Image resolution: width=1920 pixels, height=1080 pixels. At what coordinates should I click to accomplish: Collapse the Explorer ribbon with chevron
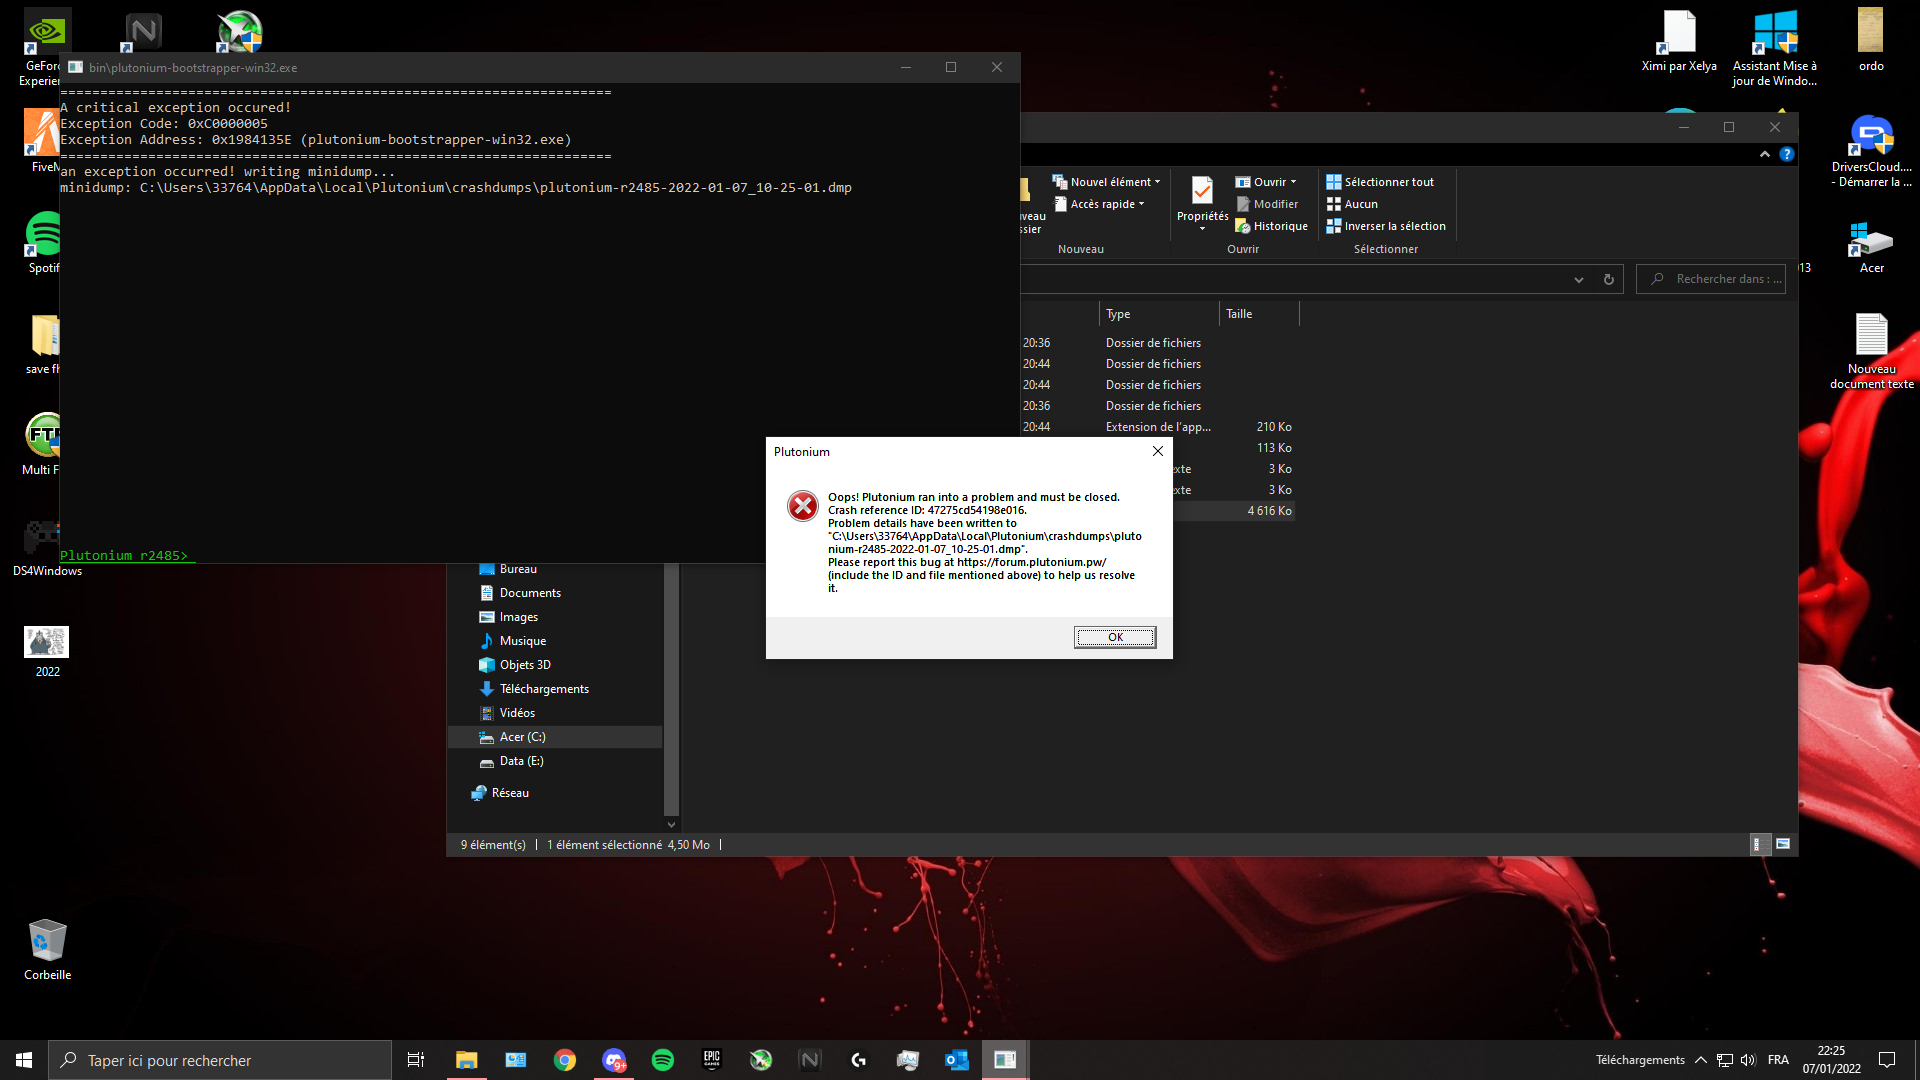[x=1765, y=154]
